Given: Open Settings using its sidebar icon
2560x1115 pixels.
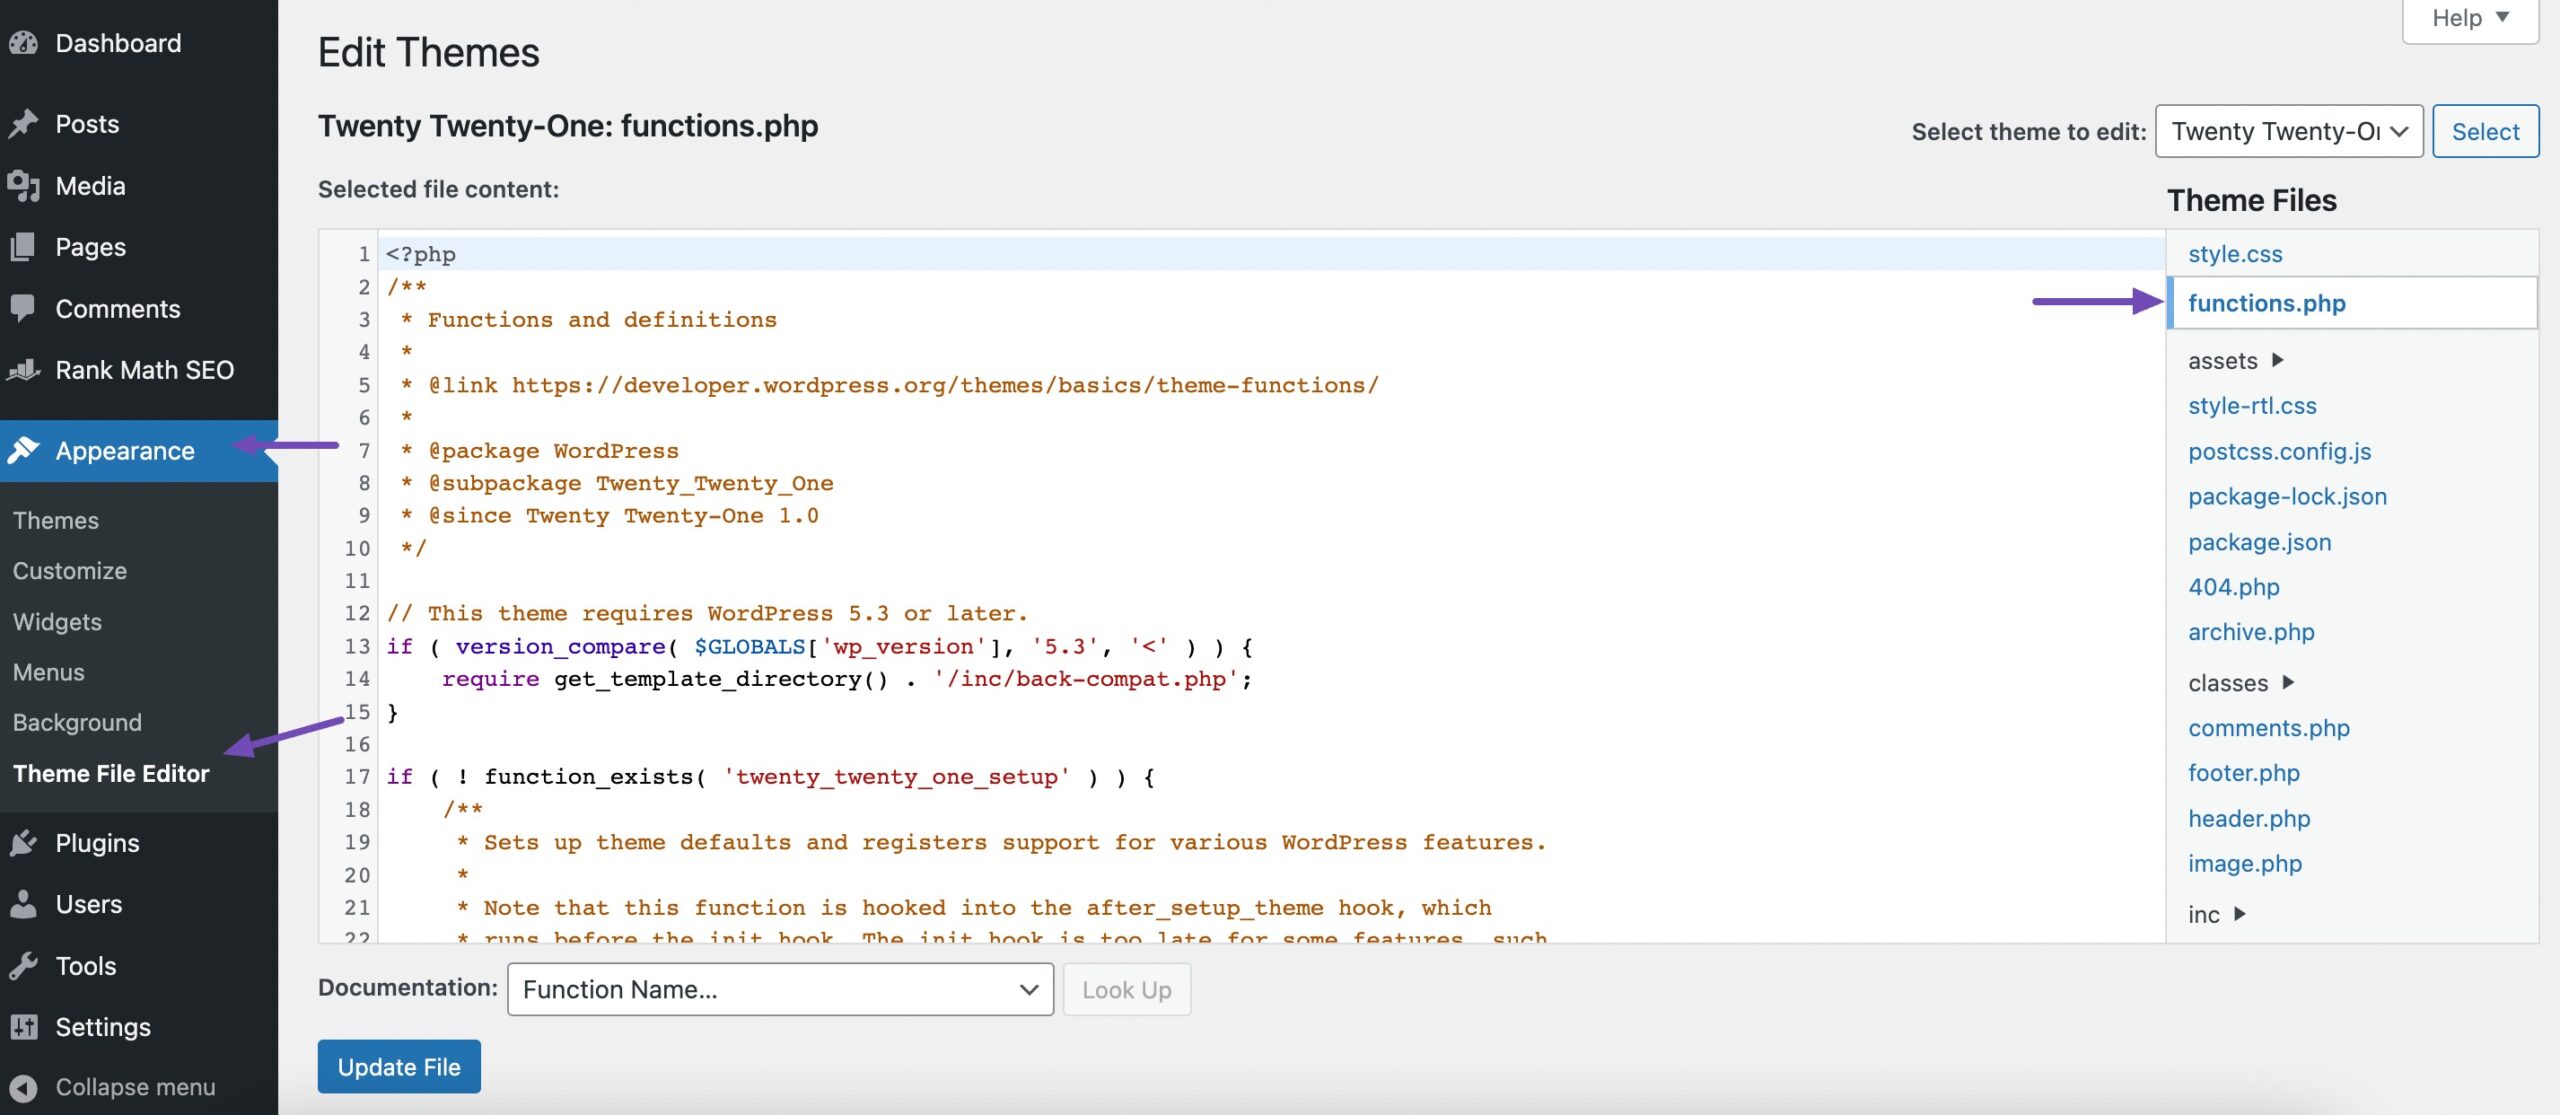Looking at the screenshot, I should 25,1026.
